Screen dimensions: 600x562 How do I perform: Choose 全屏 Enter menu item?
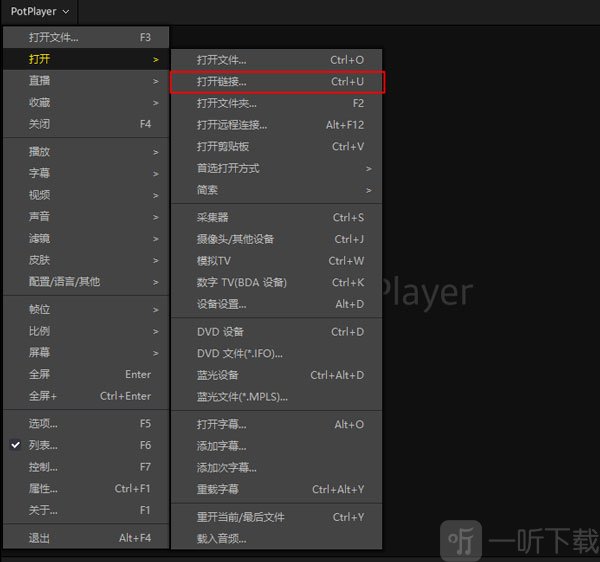click(x=86, y=374)
